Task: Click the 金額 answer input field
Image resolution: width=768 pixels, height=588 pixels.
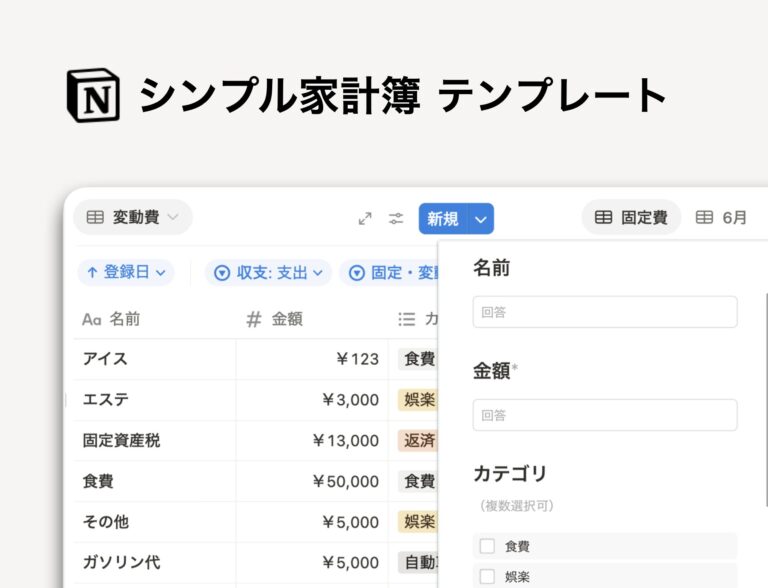Action: click(x=605, y=415)
